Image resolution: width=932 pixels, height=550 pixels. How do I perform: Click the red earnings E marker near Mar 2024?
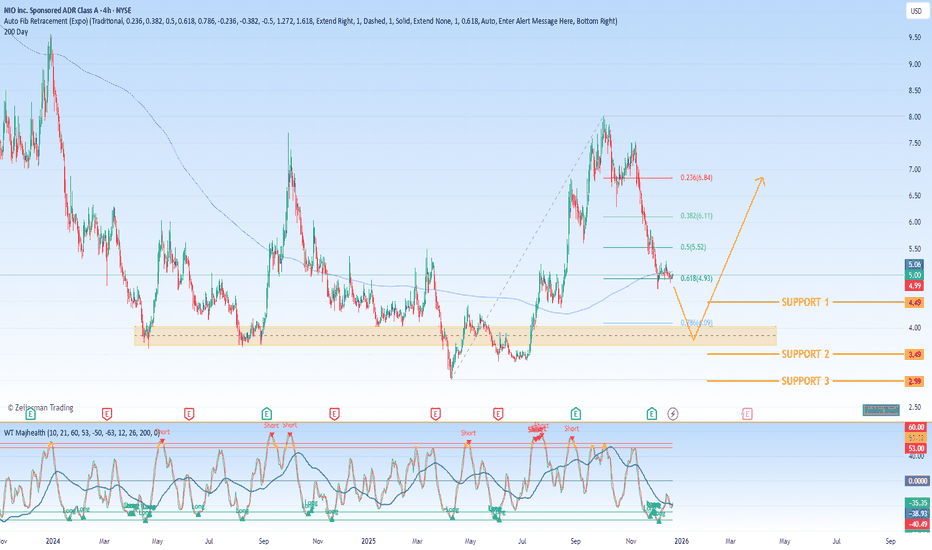105,412
